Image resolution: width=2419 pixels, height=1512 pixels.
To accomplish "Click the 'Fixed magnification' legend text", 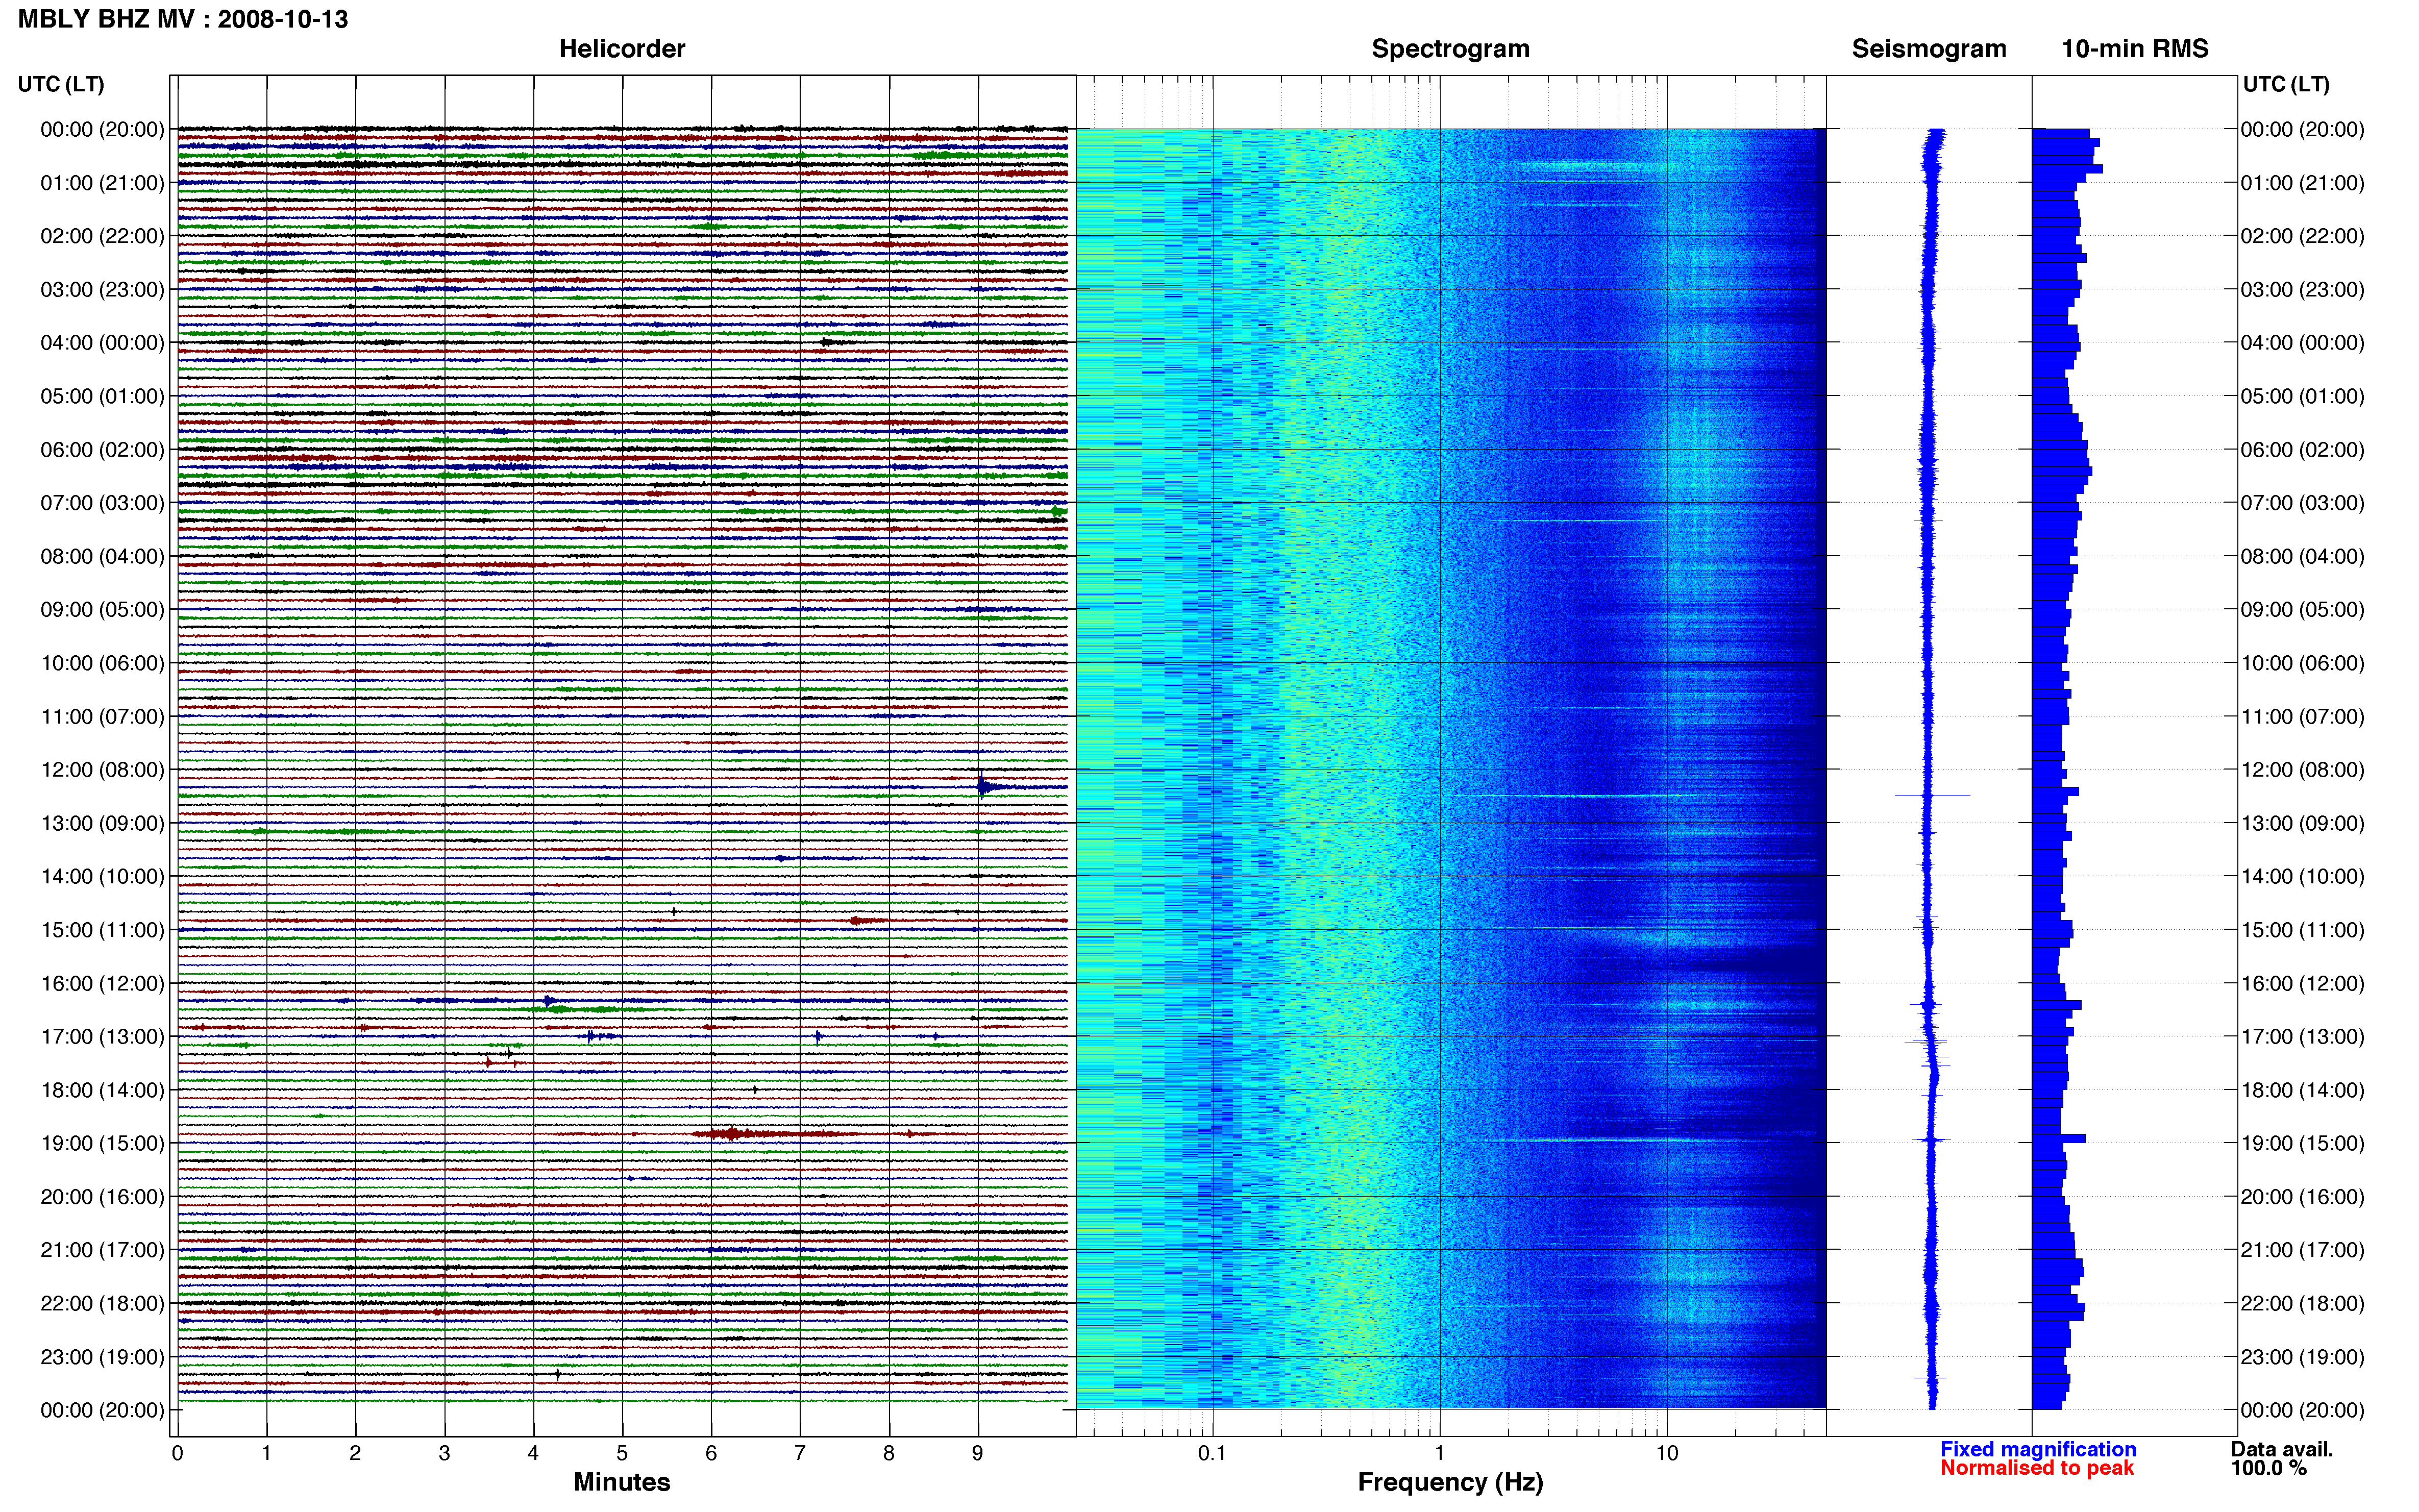I will click(2038, 1449).
